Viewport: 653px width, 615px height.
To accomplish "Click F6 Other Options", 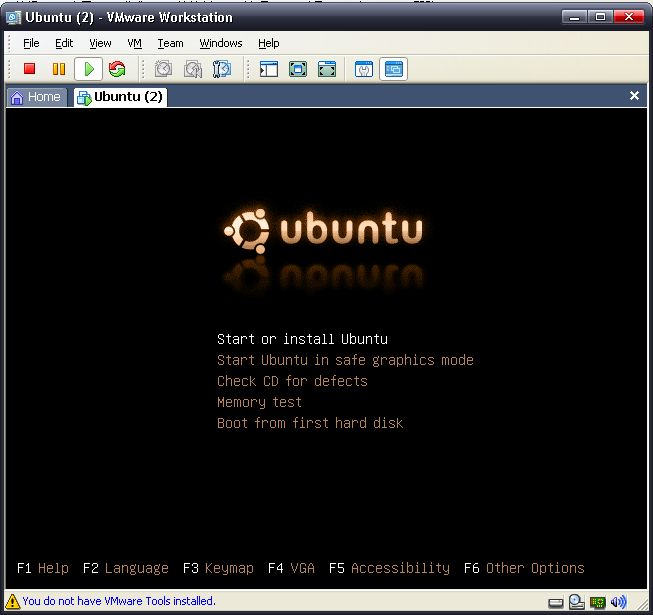I will [524, 568].
